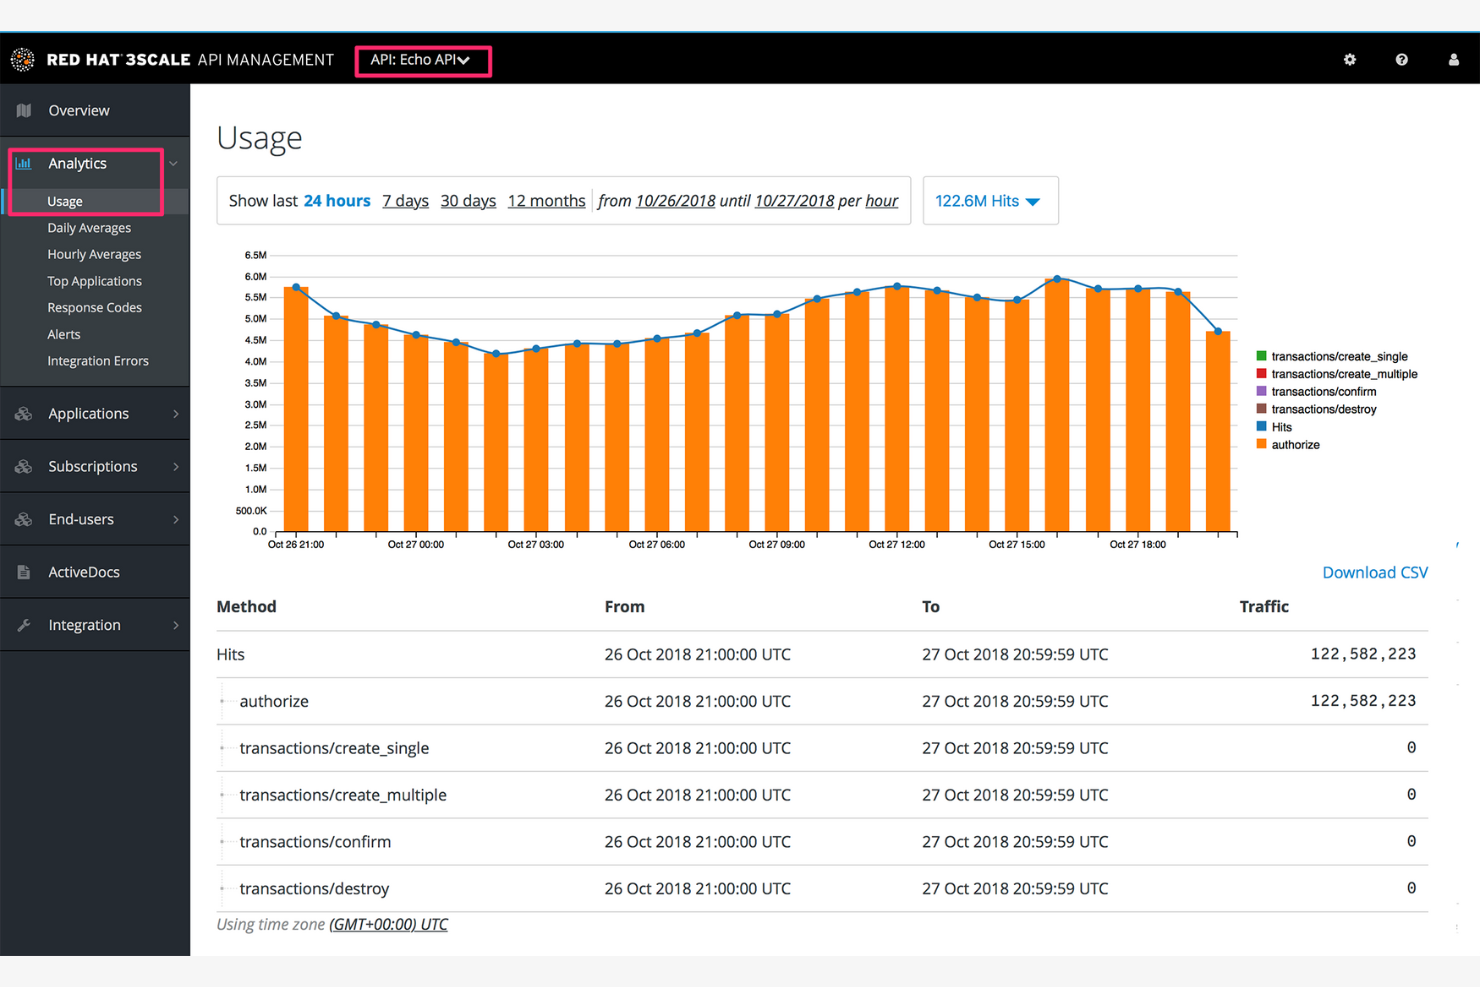
Task: Open Response Codes
Action: 94,308
